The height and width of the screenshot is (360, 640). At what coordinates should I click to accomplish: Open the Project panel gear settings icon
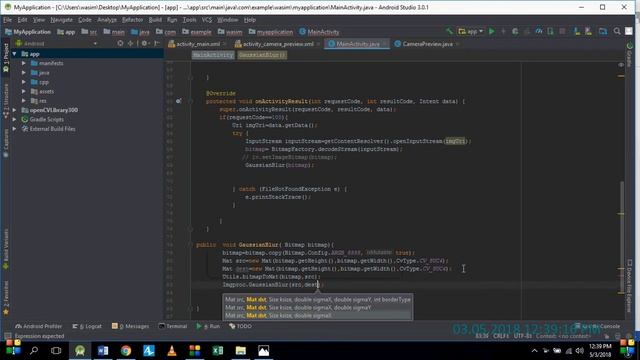(145, 43)
